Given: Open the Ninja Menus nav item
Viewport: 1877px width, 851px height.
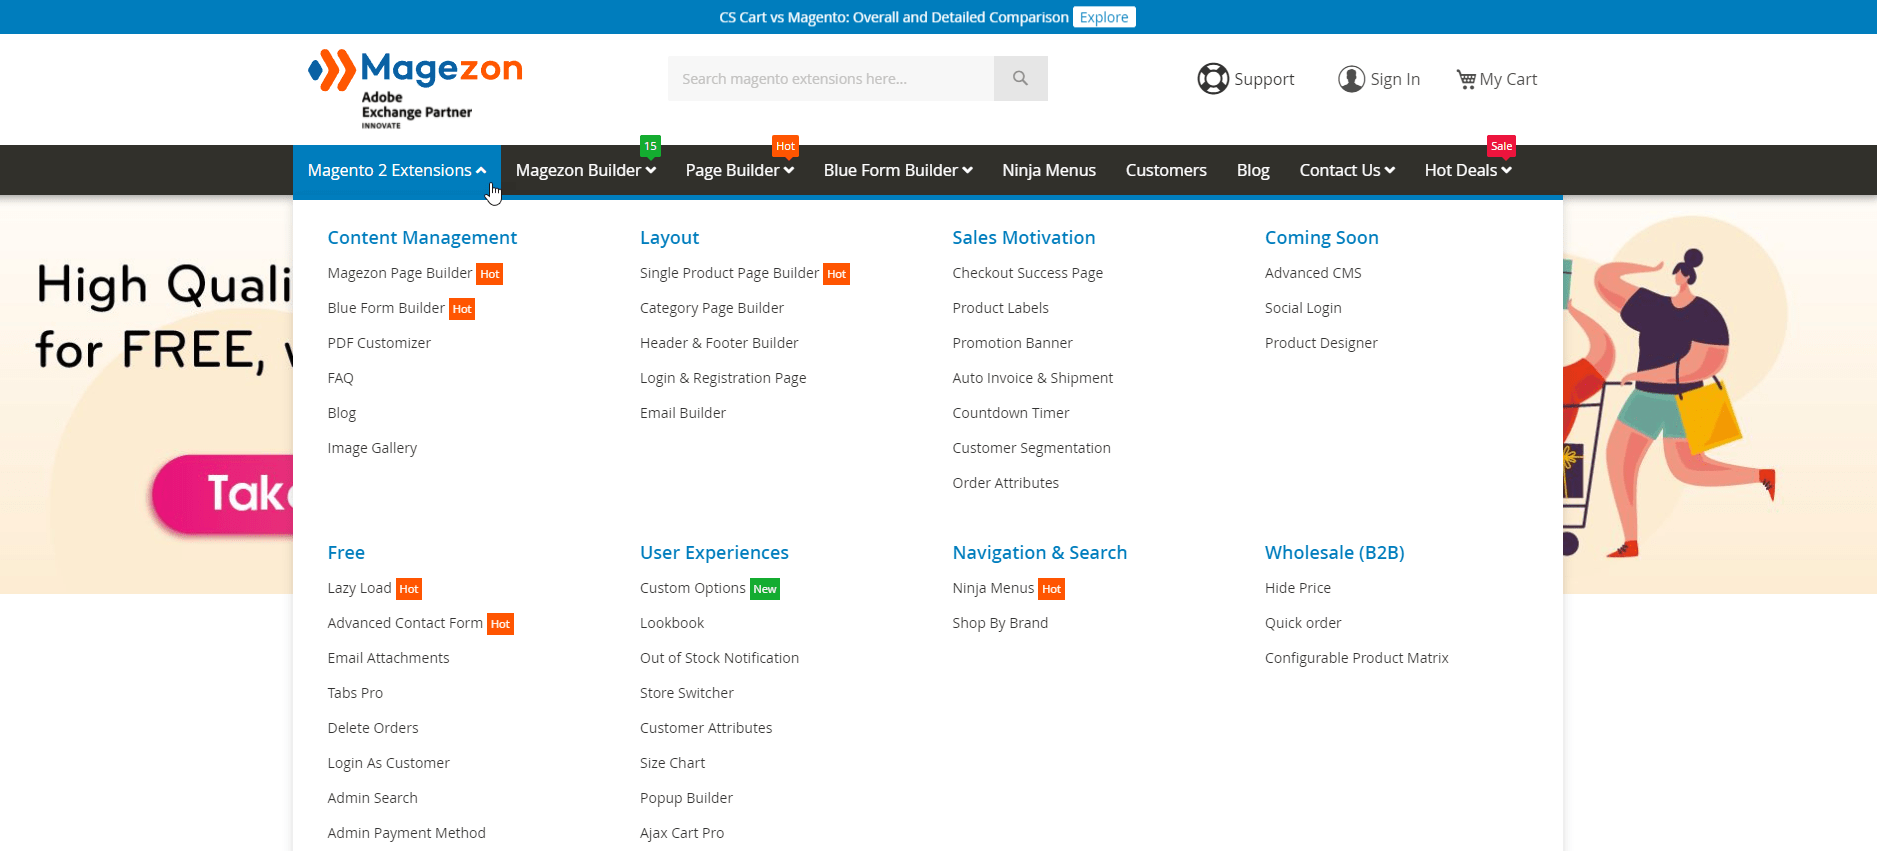Looking at the screenshot, I should click(x=1049, y=170).
